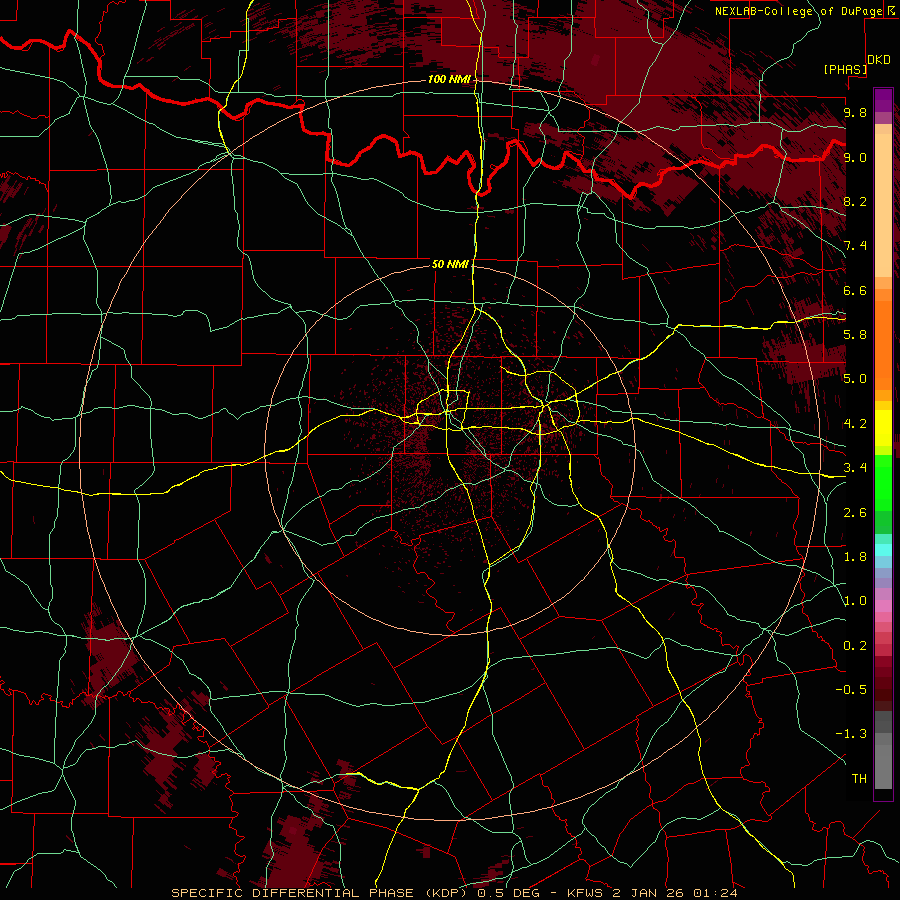Viewport: 900px width, 900px height.
Task: Select the 2.6 scale value label
Action: pyautogui.click(x=855, y=513)
